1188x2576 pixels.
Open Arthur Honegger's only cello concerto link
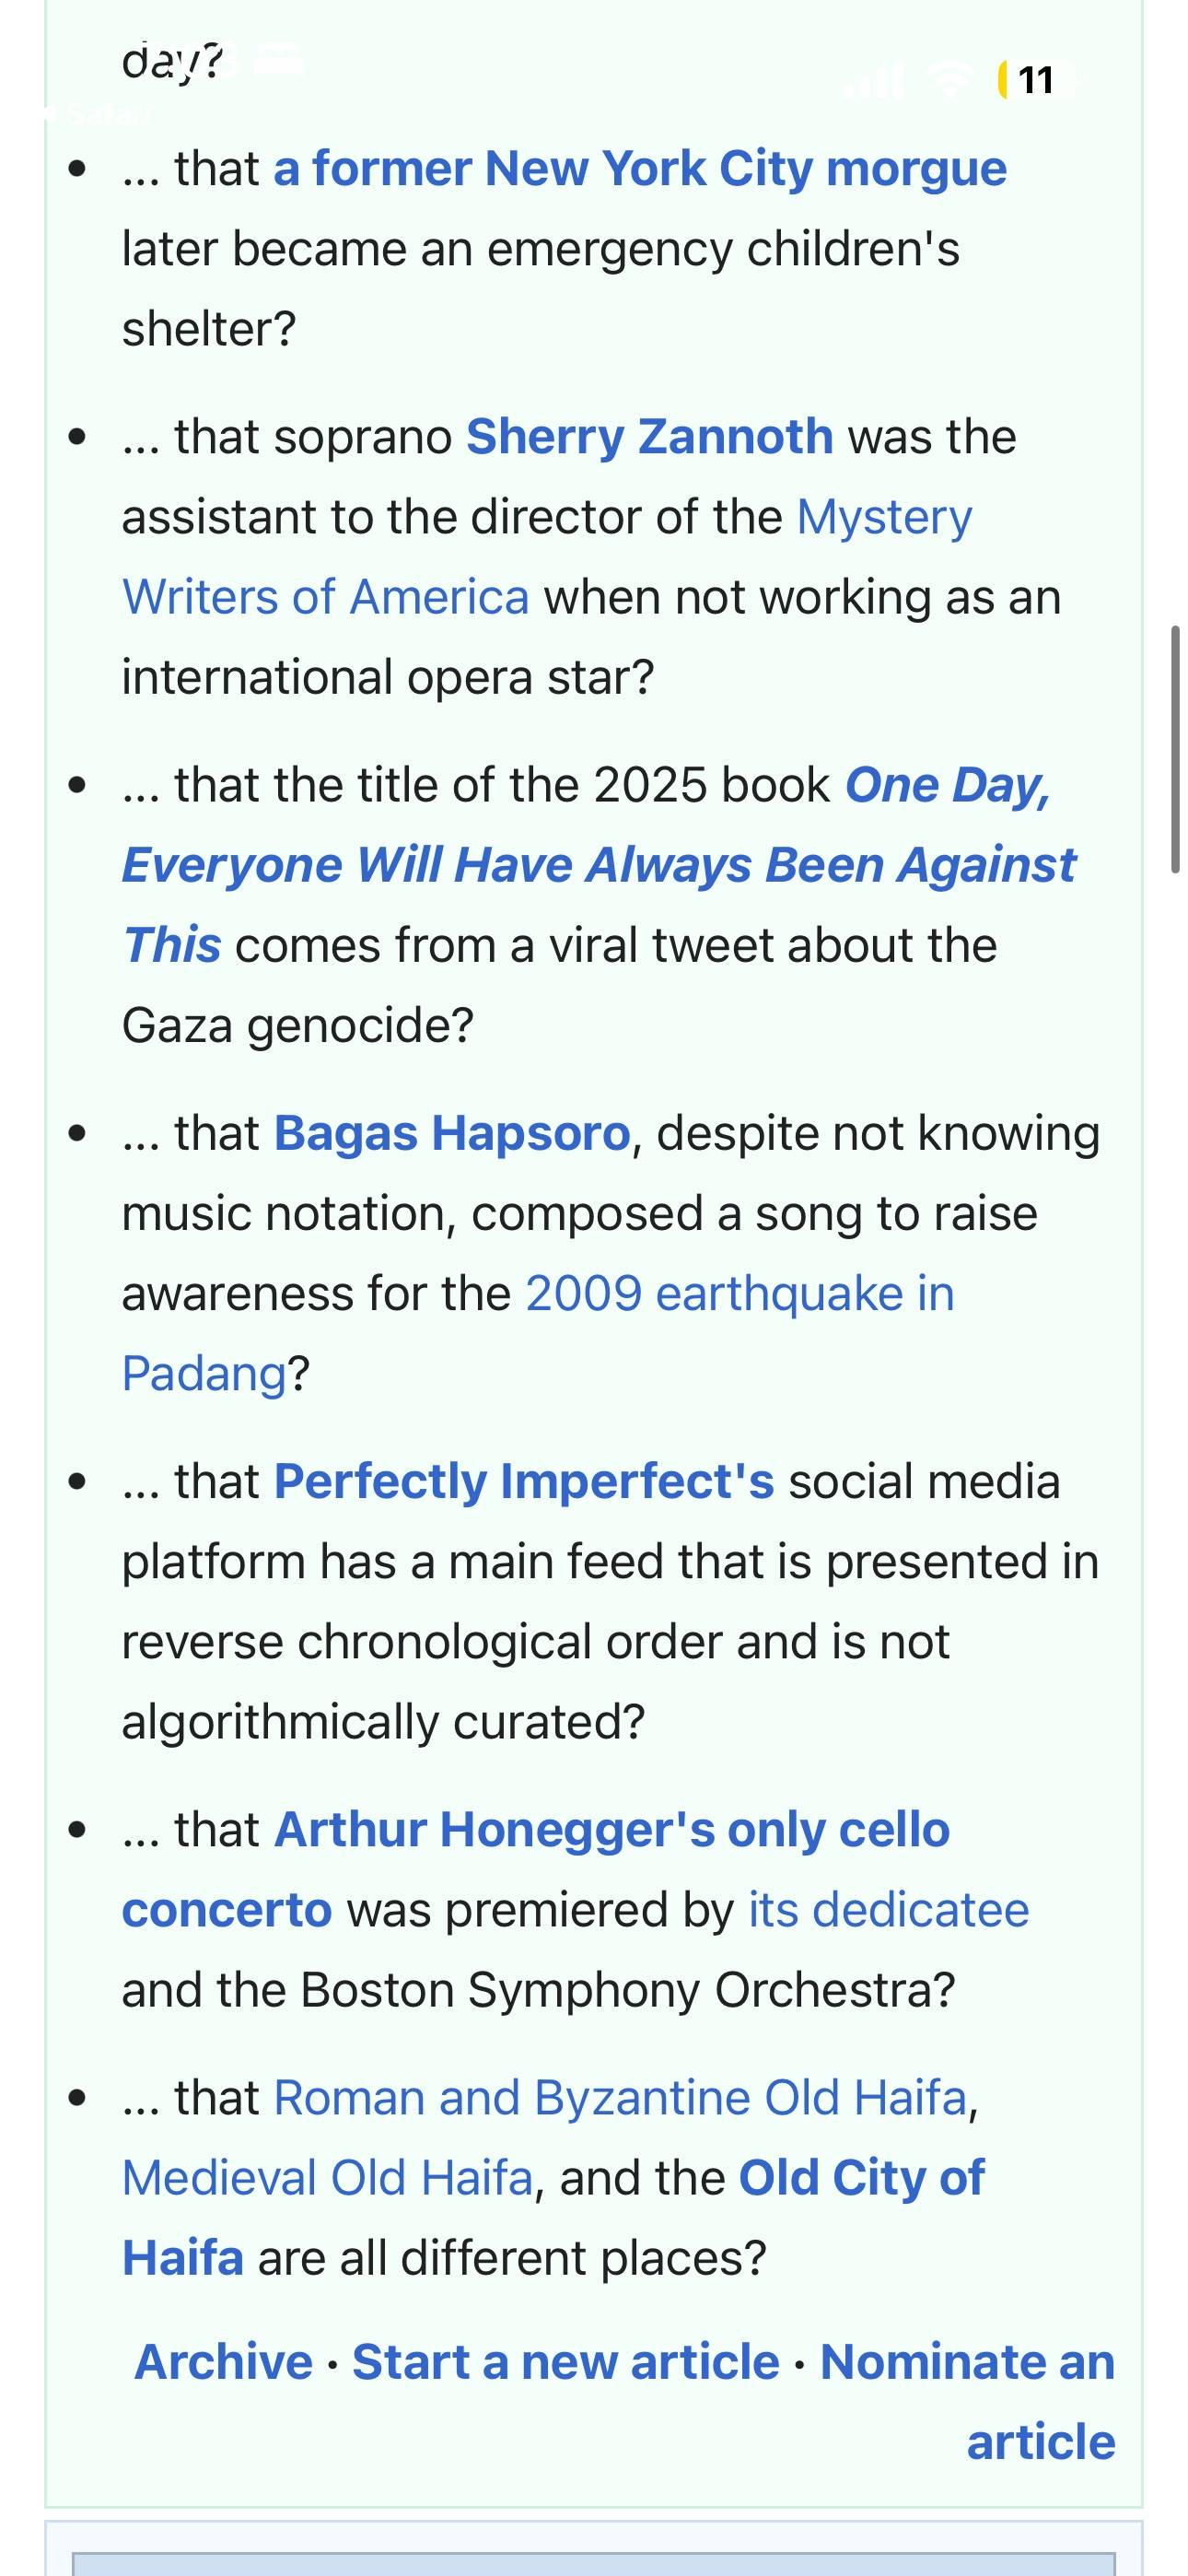[x=536, y=1869]
